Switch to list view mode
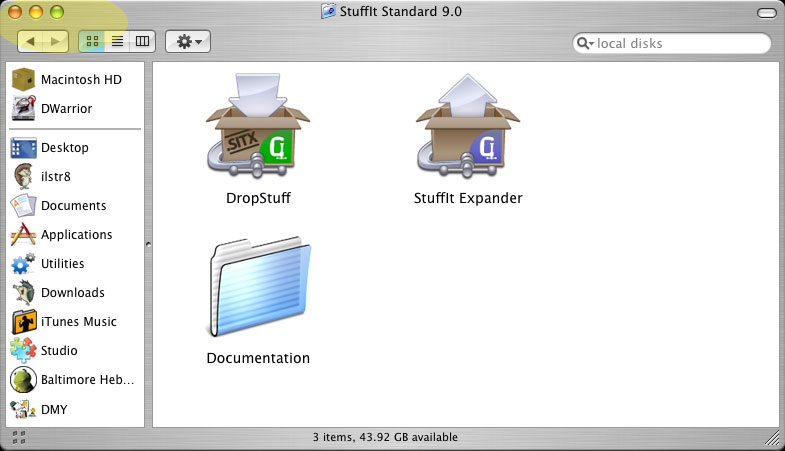The width and height of the screenshot is (785, 451). point(117,42)
